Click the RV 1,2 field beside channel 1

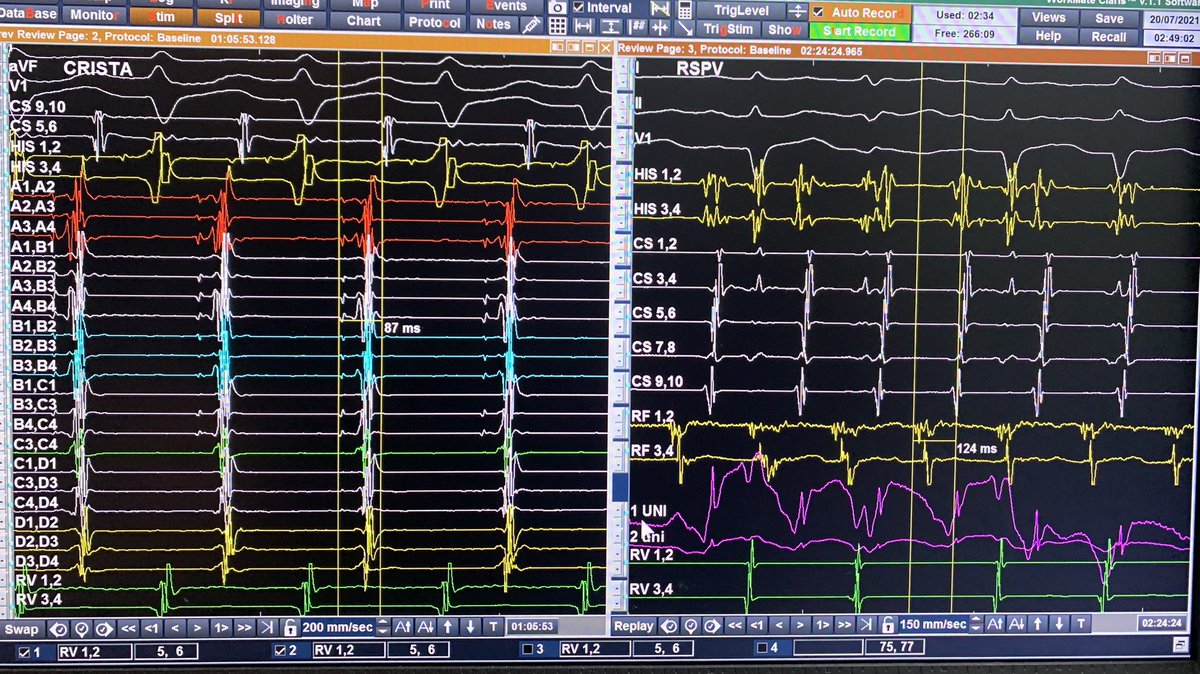95,652
